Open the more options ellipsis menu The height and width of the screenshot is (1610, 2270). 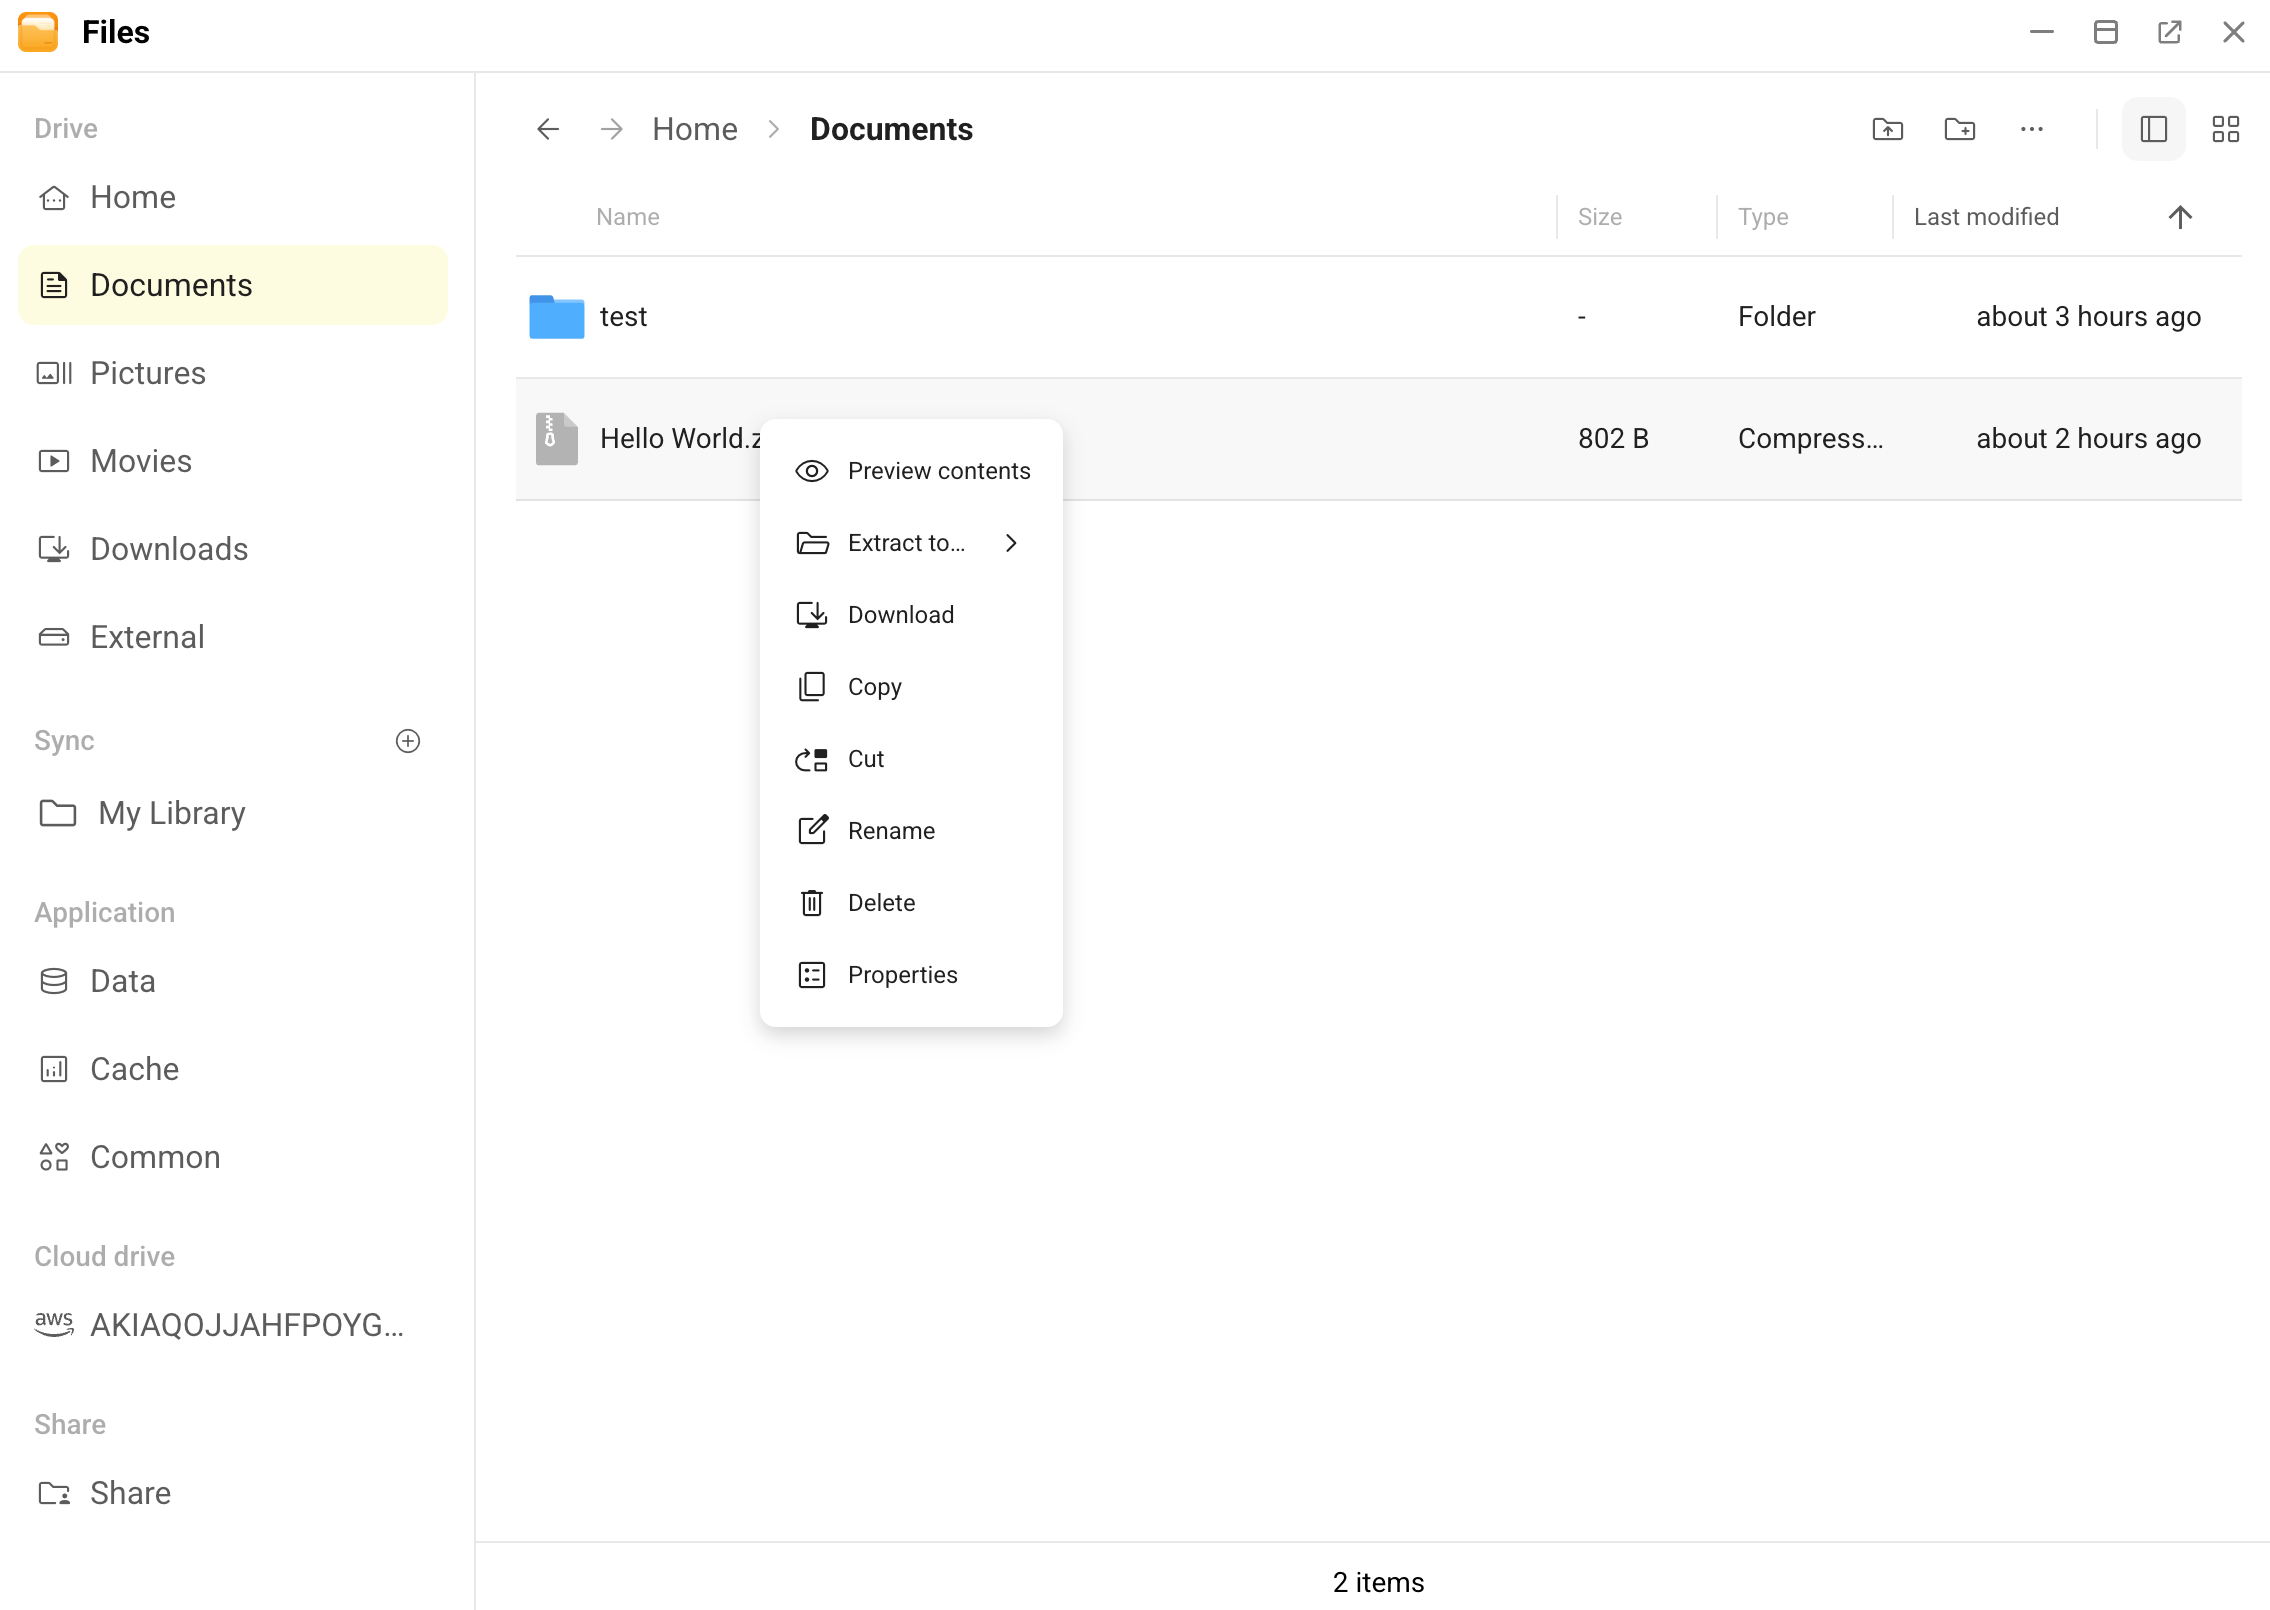2032,129
